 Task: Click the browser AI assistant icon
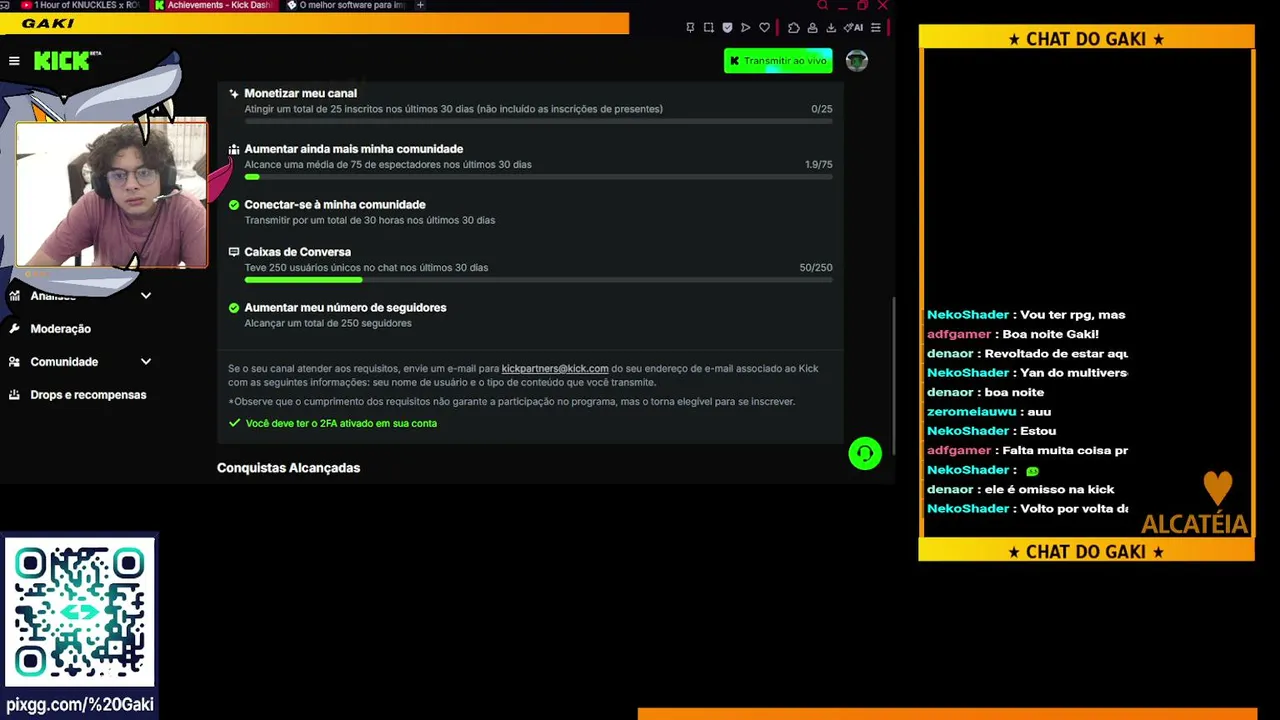coord(853,28)
